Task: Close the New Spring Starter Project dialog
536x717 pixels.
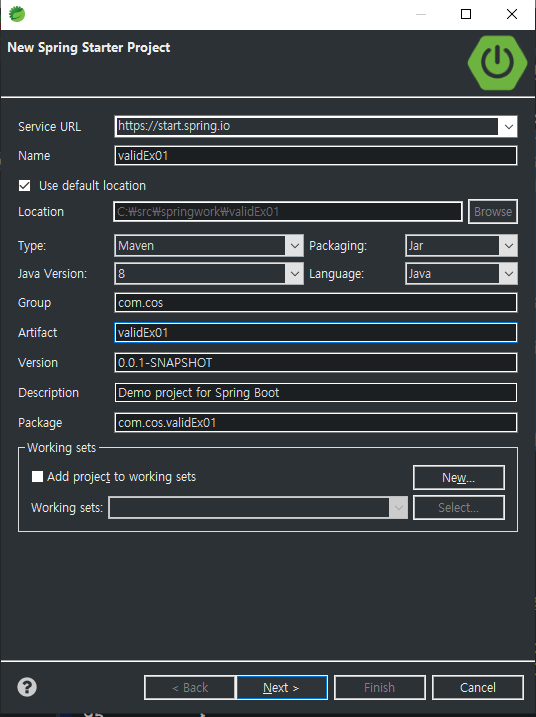Action: [512, 14]
